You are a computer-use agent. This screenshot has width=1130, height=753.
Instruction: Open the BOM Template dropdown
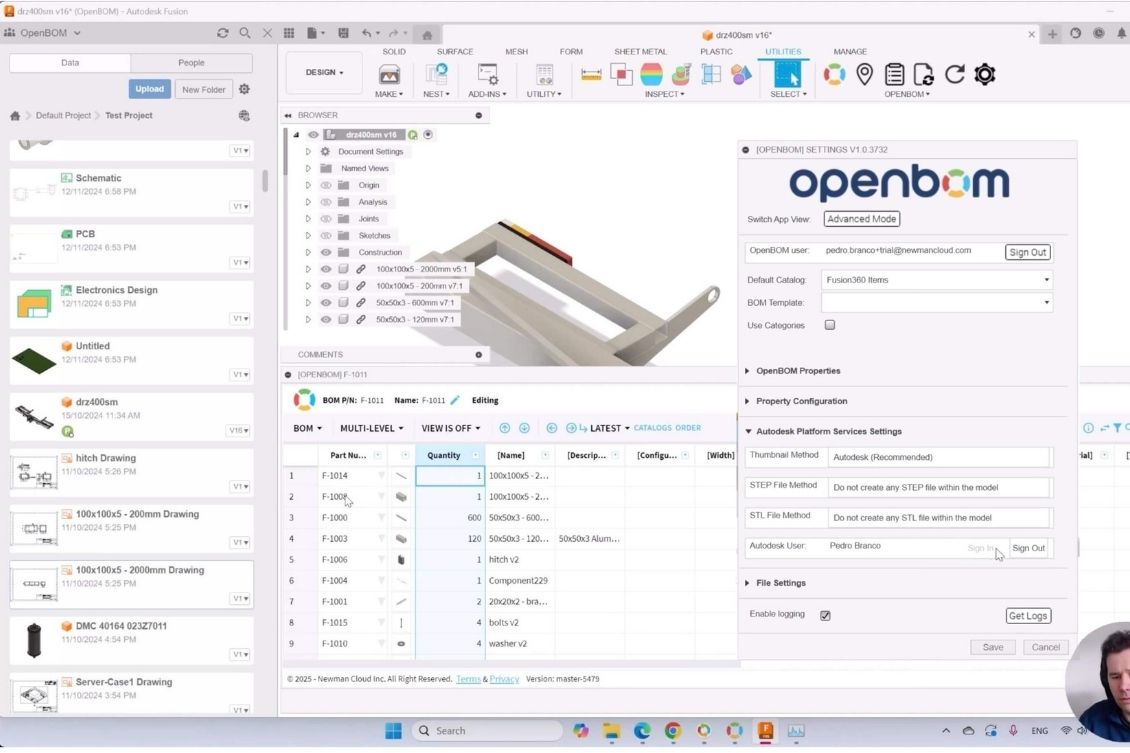click(x=936, y=303)
